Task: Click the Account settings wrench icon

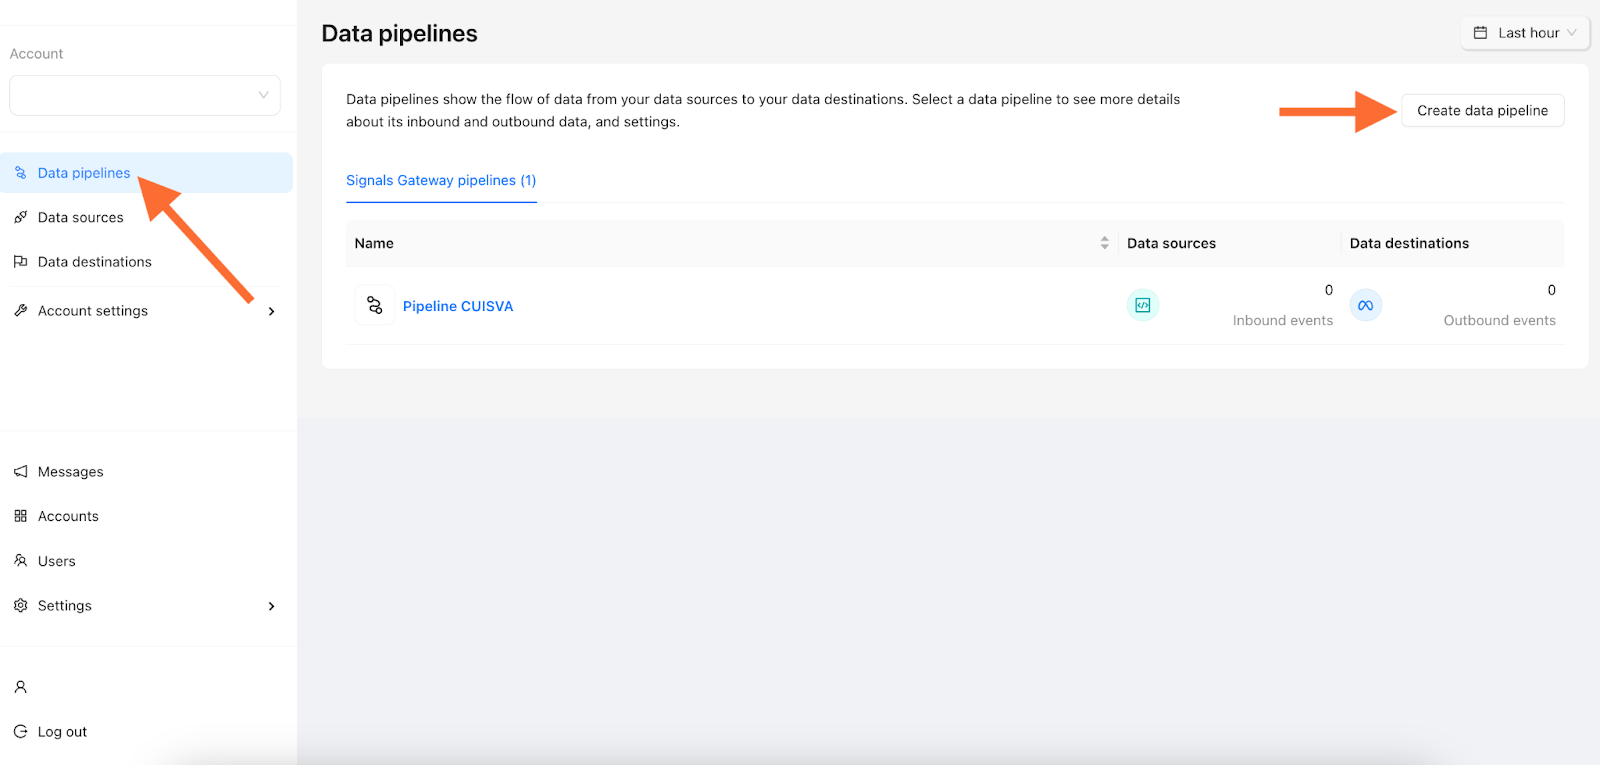Action: (20, 311)
